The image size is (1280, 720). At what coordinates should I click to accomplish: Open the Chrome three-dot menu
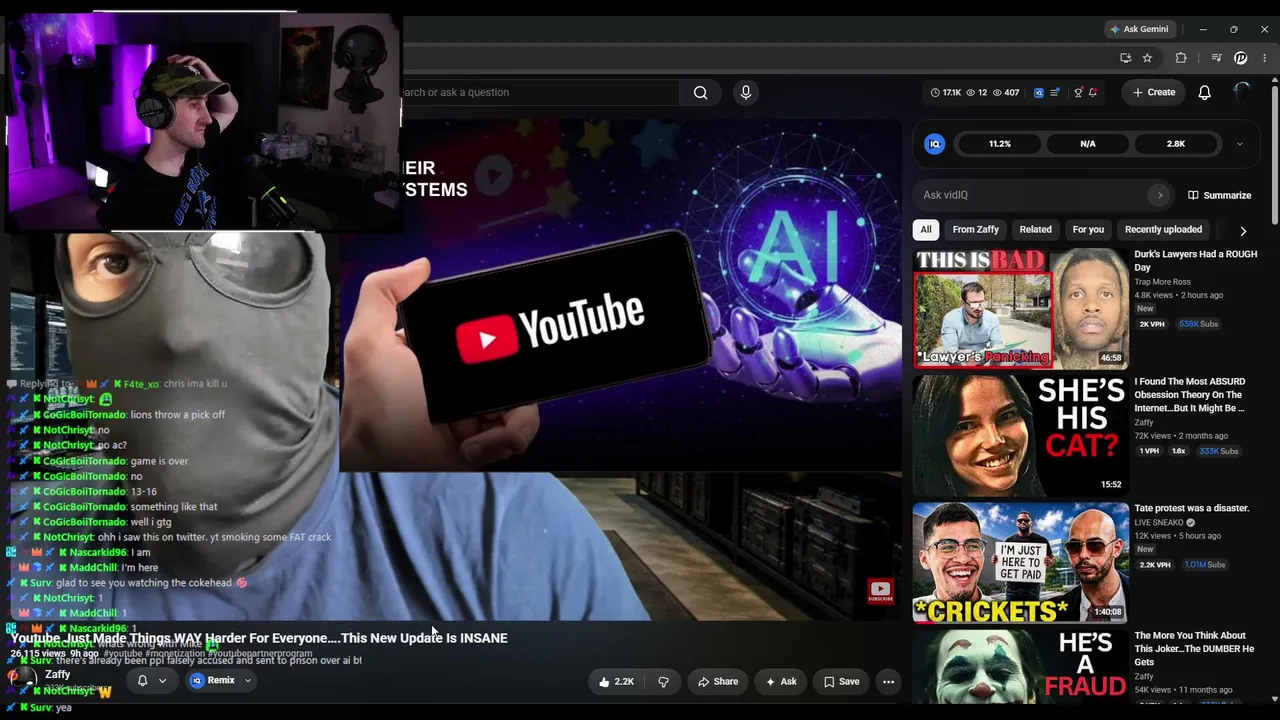pos(1264,58)
